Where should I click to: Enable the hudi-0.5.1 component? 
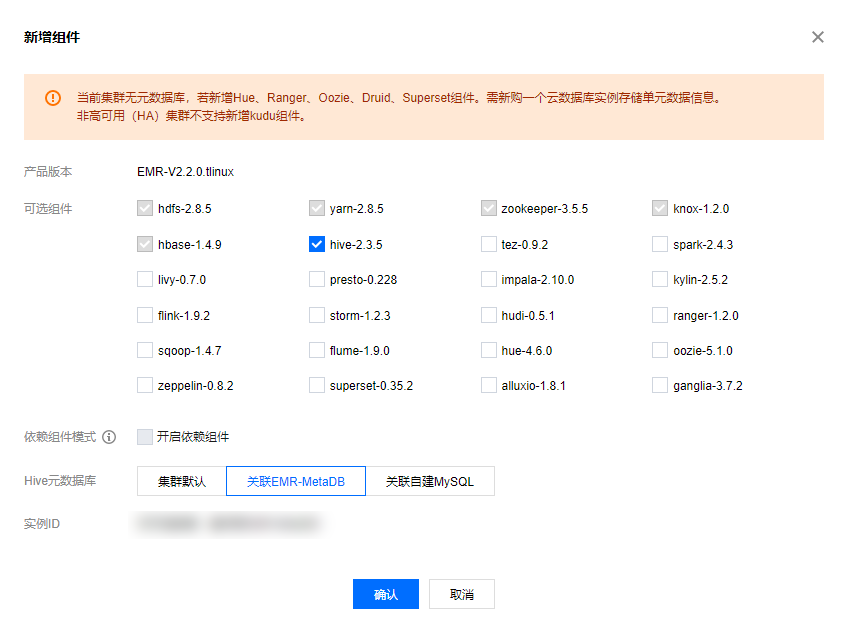coord(488,314)
